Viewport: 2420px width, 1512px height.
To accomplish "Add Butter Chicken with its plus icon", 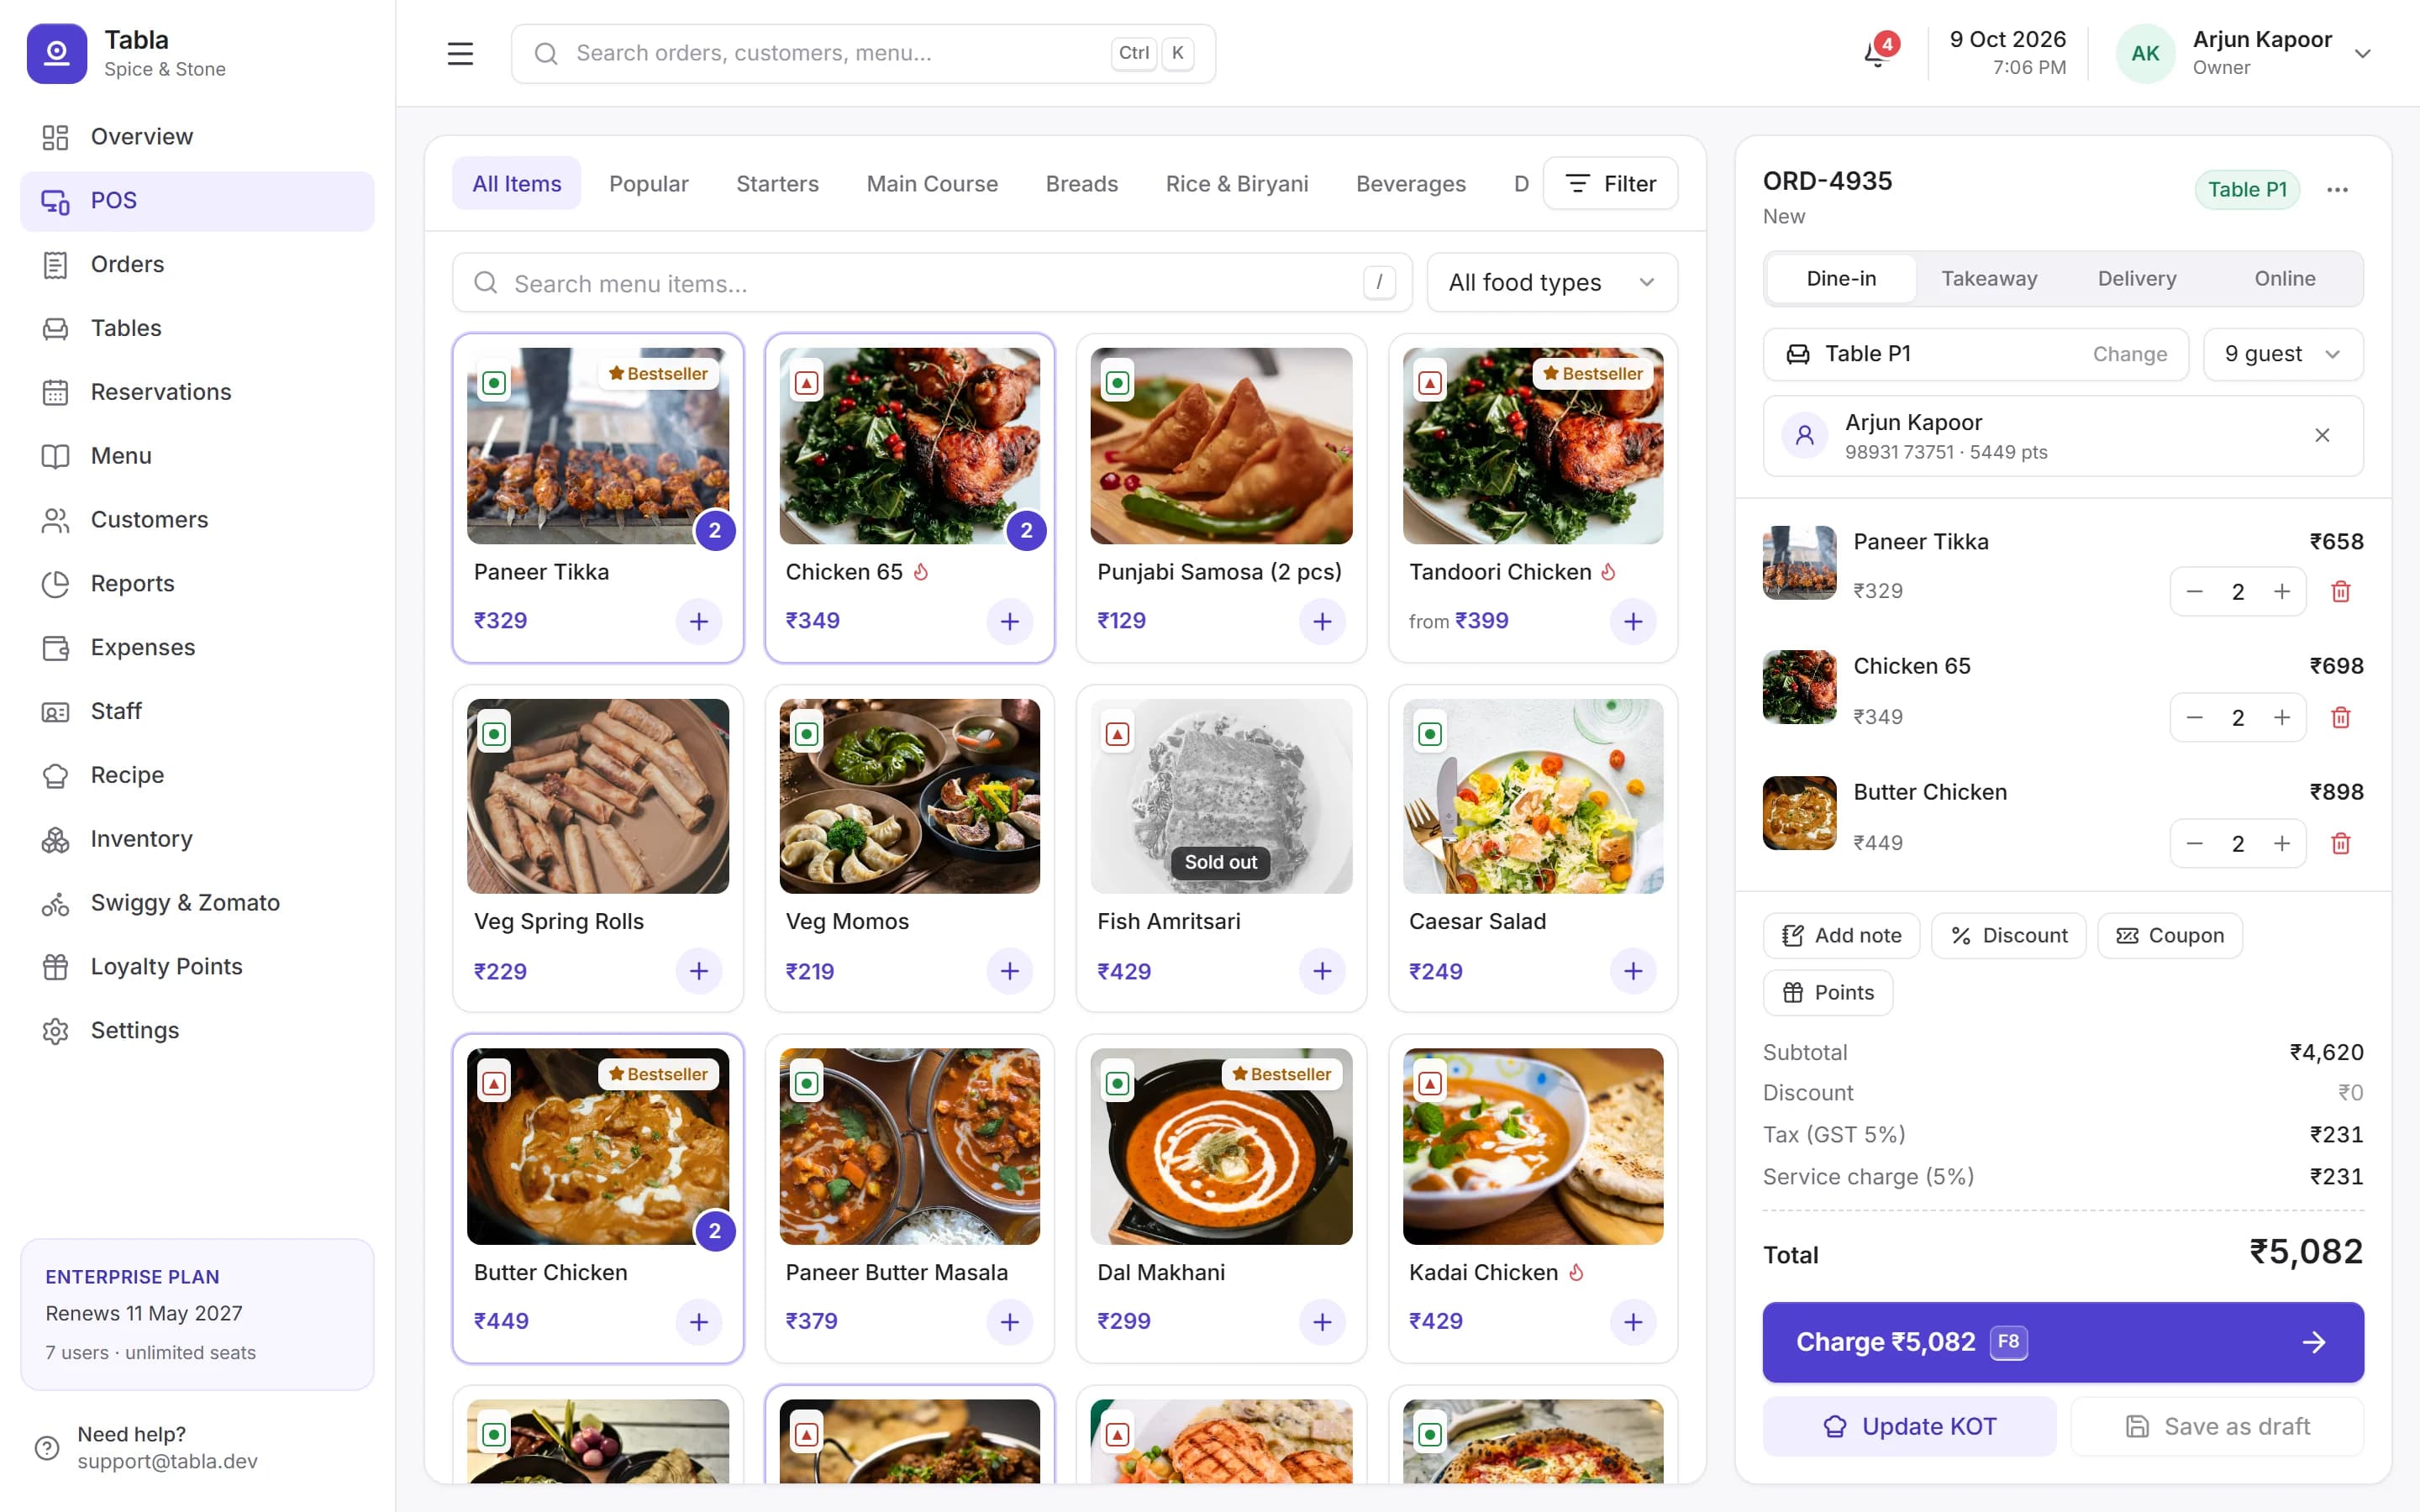I will 699,1322.
